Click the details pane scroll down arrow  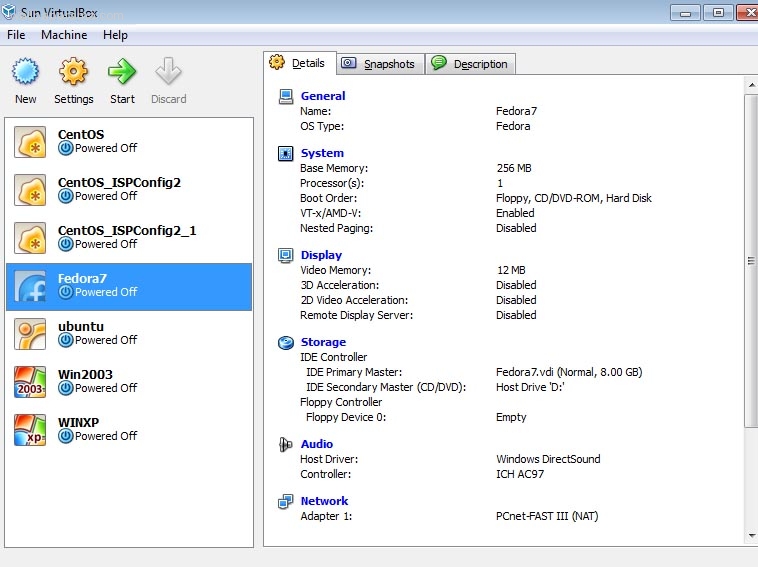click(752, 535)
